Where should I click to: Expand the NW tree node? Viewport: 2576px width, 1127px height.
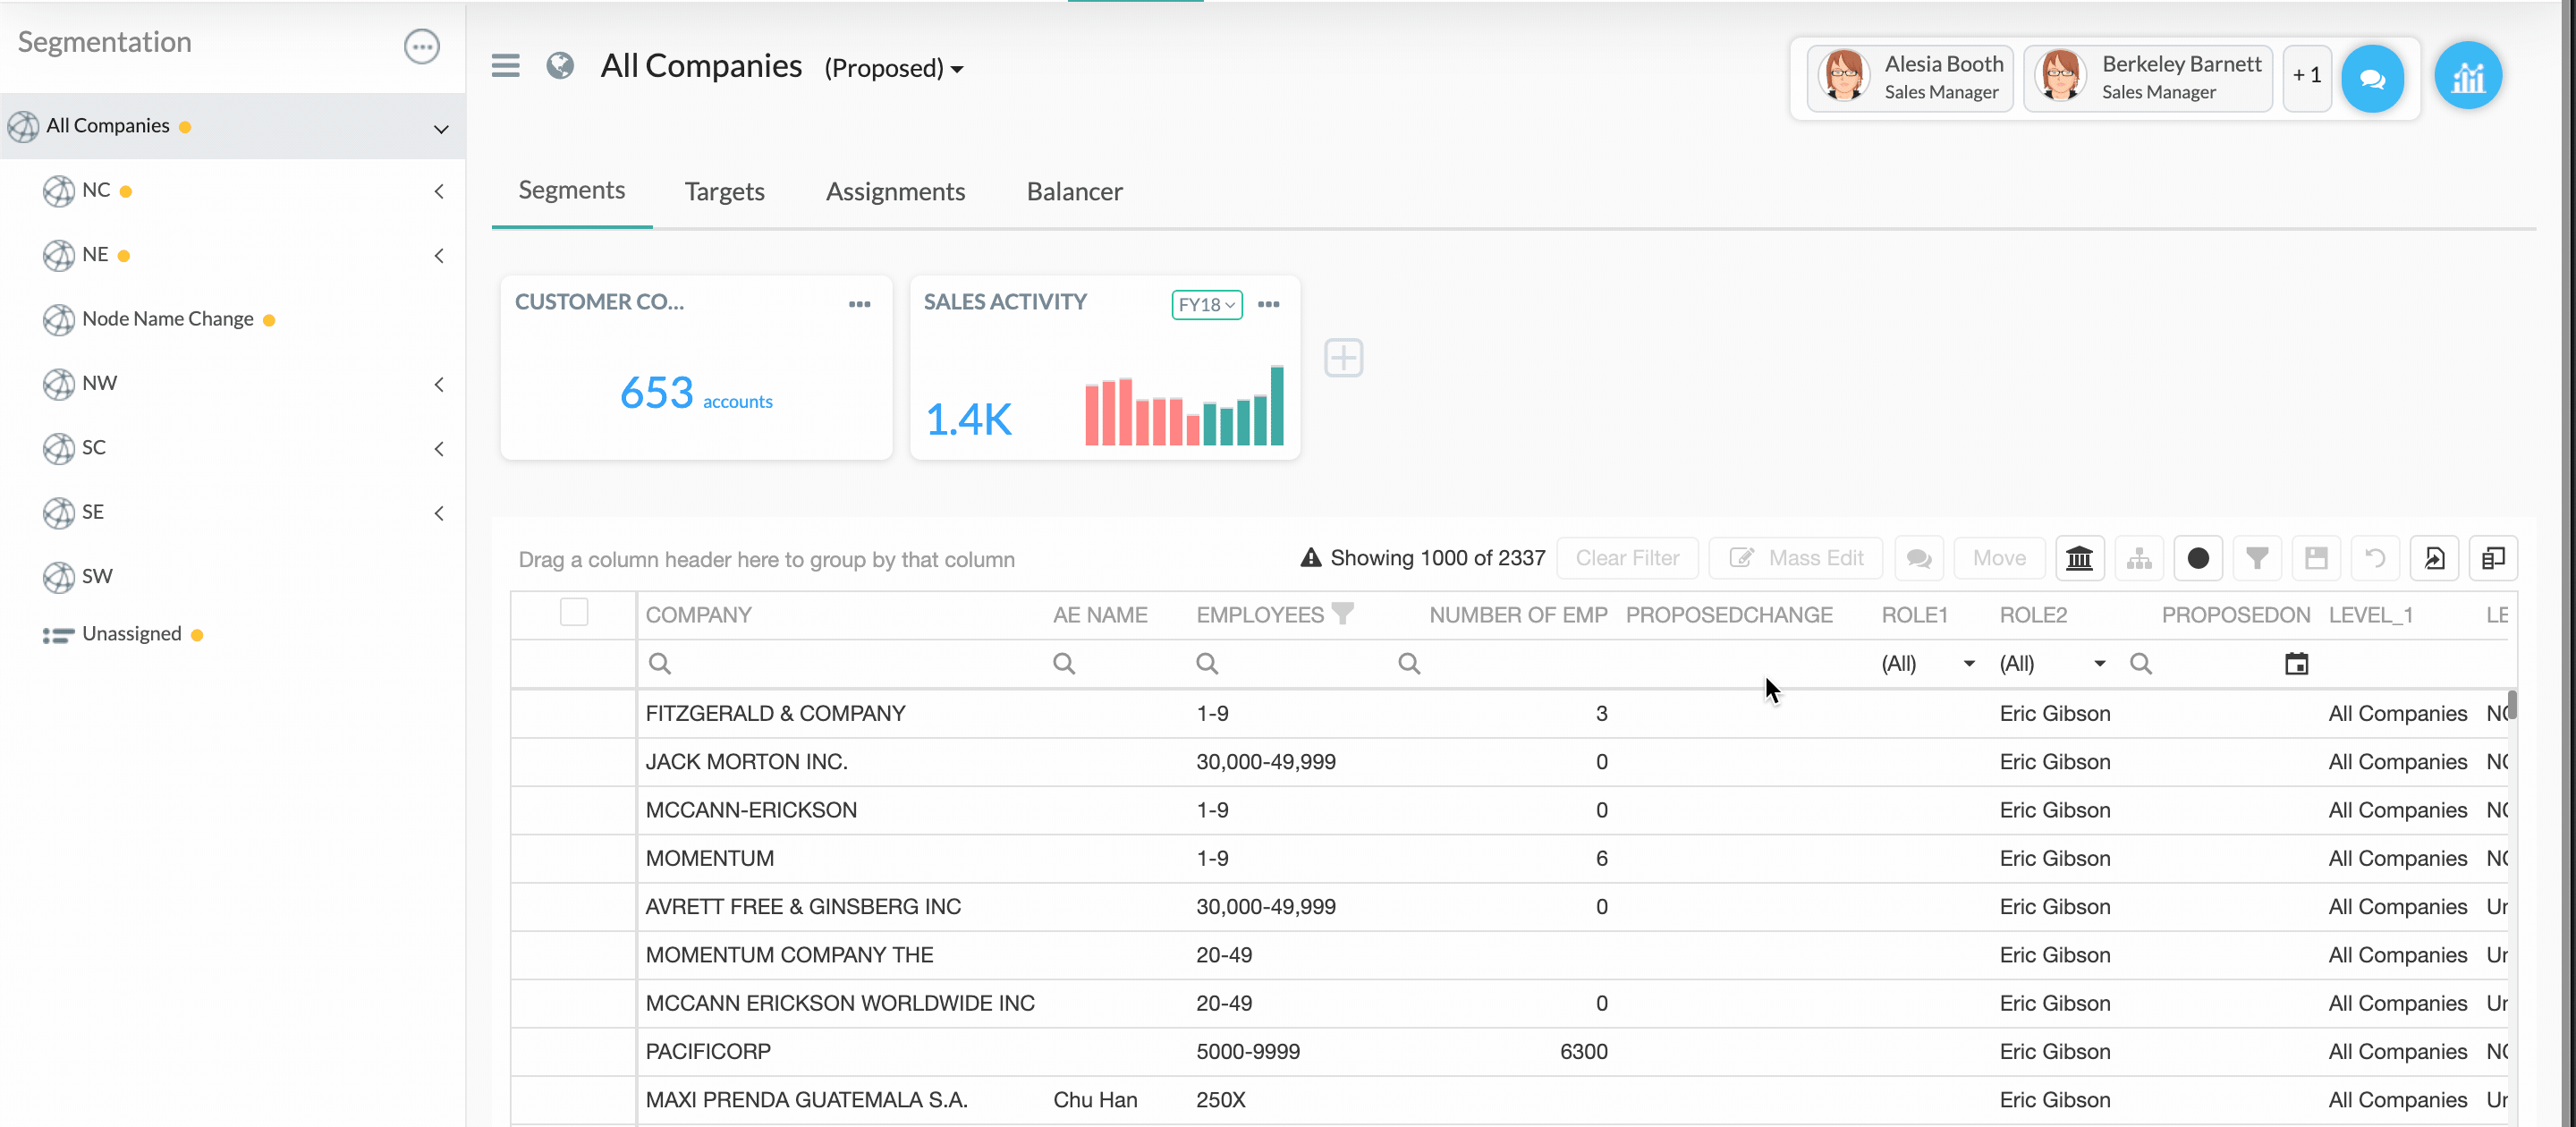(439, 384)
